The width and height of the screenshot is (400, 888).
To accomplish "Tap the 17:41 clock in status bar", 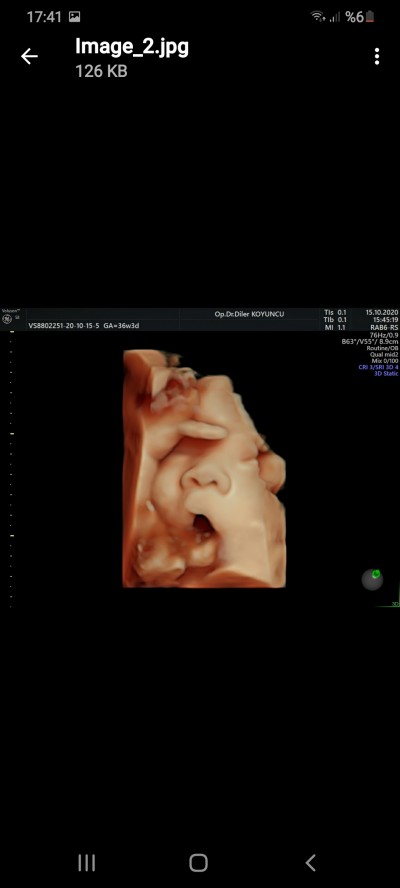I will 44,17.
